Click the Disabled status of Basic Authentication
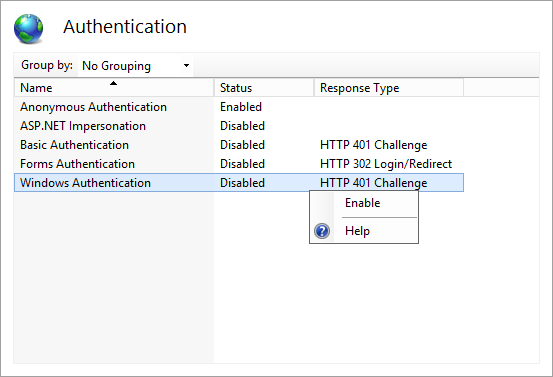The image size is (553, 377). click(242, 145)
